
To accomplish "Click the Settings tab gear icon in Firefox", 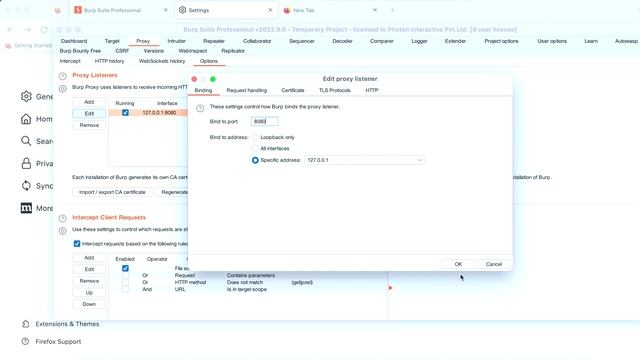I will click(x=182, y=10).
